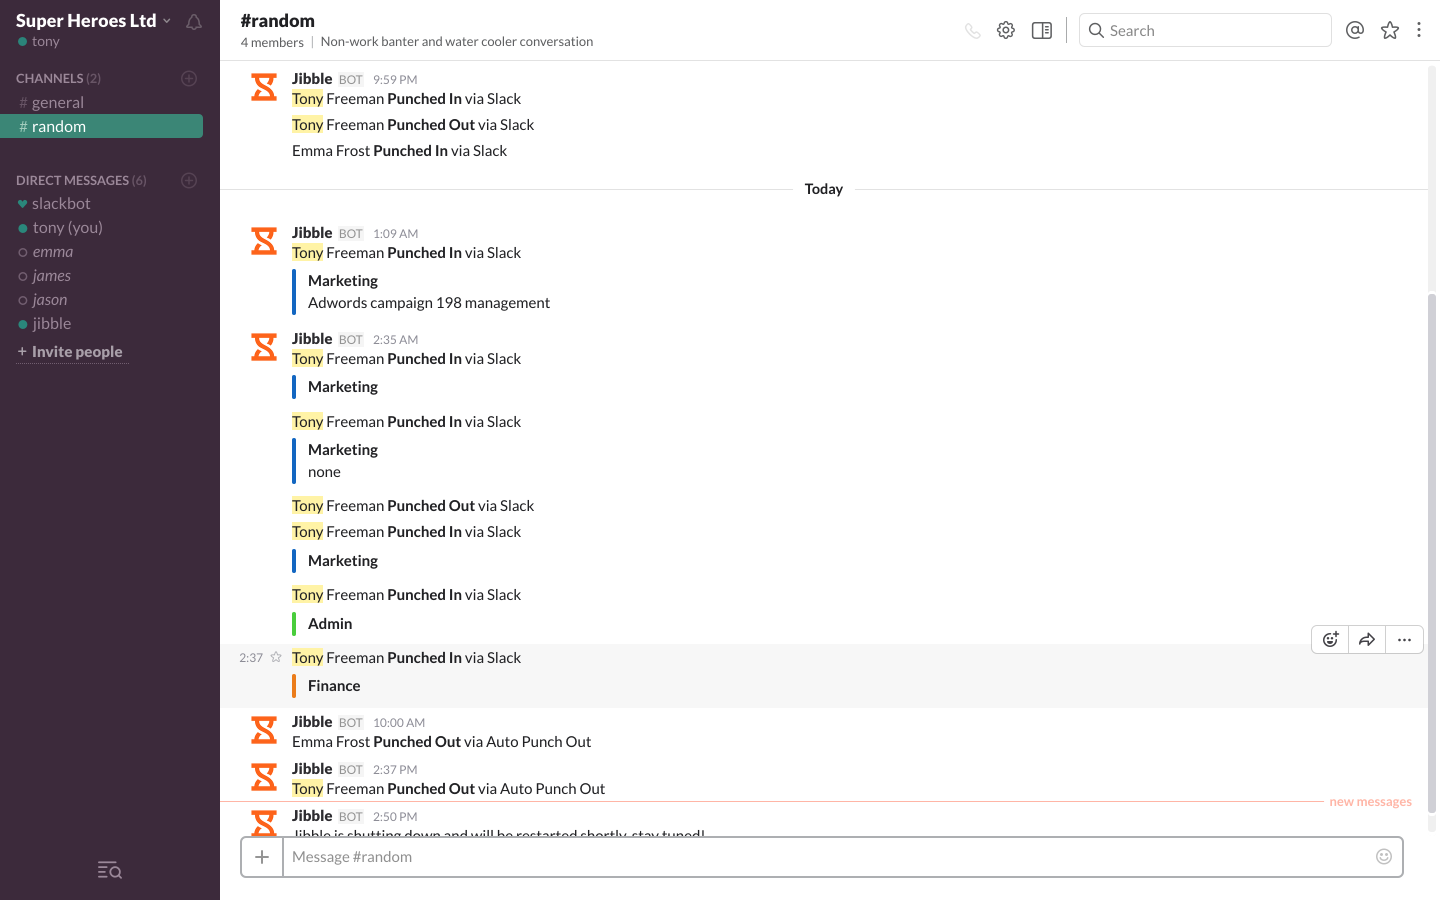This screenshot has width=1440, height=900.
Task: Click the 10:00 AM timestamp
Action: point(399,723)
